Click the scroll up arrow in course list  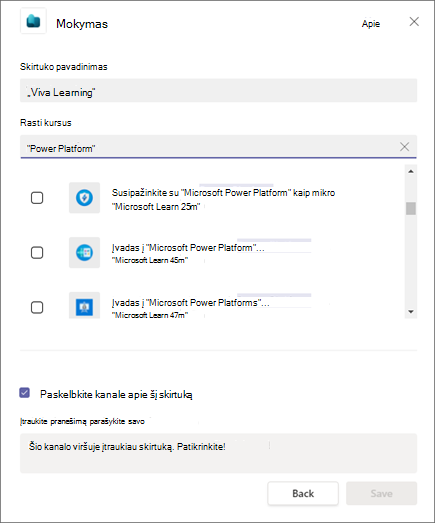tap(411, 171)
